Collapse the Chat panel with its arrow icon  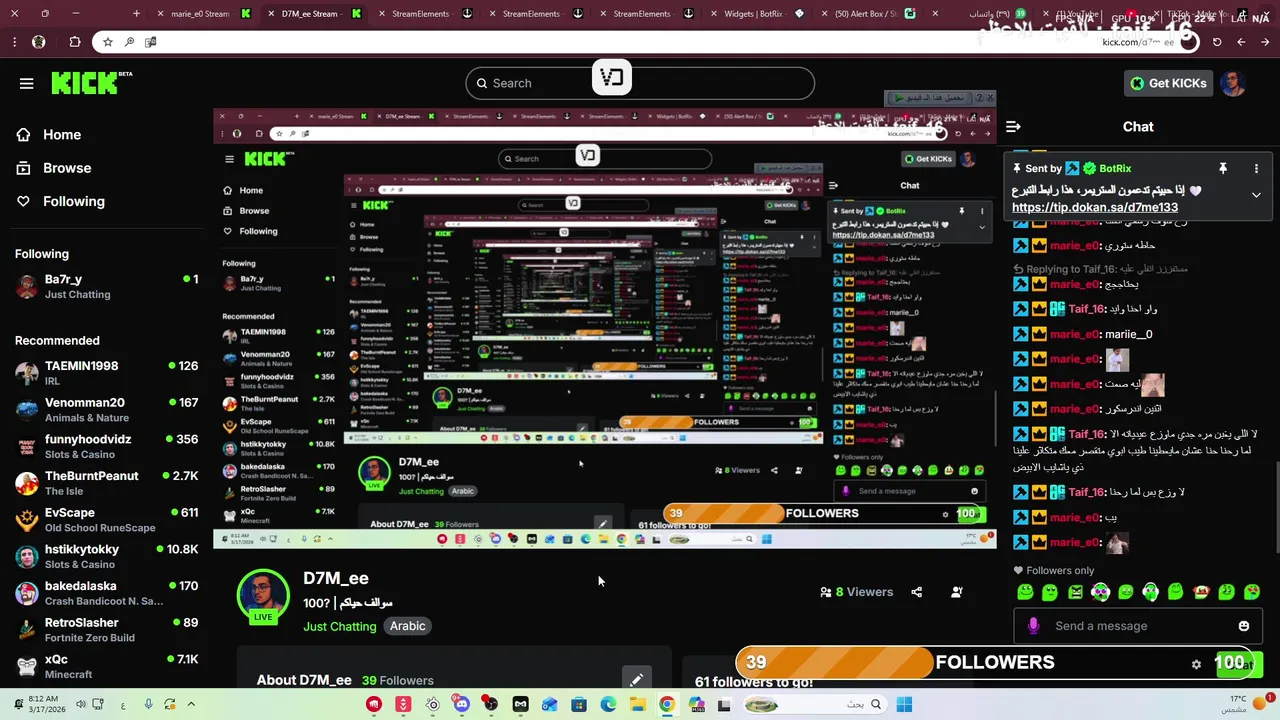(x=1013, y=127)
